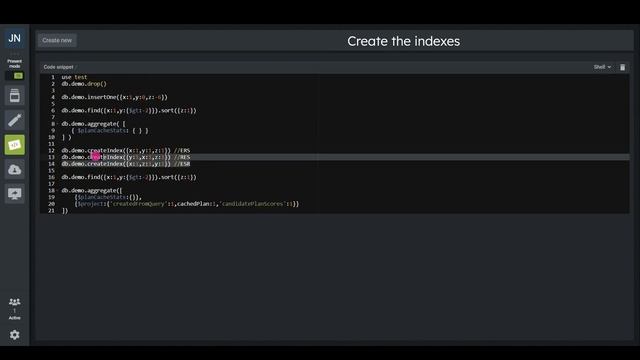Click the Create new button

pos(57,40)
